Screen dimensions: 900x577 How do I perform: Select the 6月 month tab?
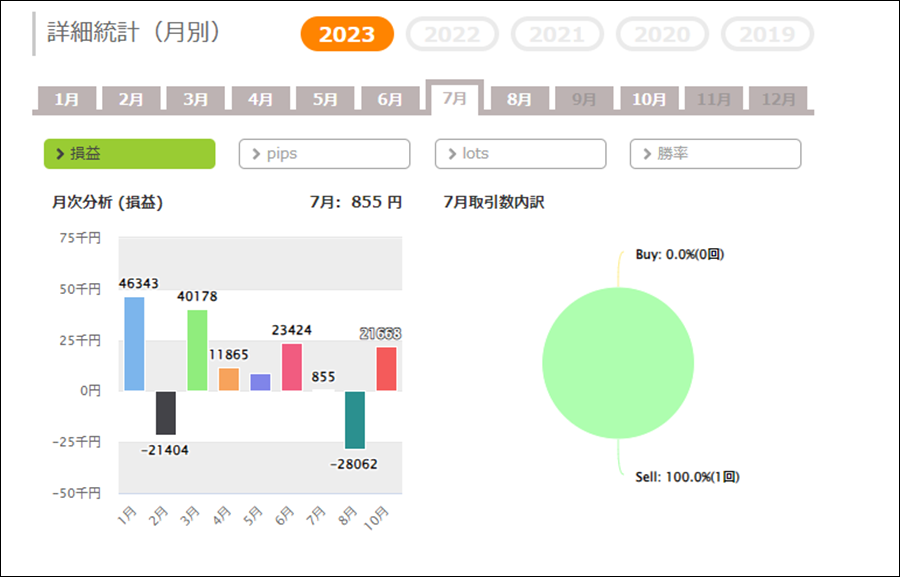pos(390,99)
